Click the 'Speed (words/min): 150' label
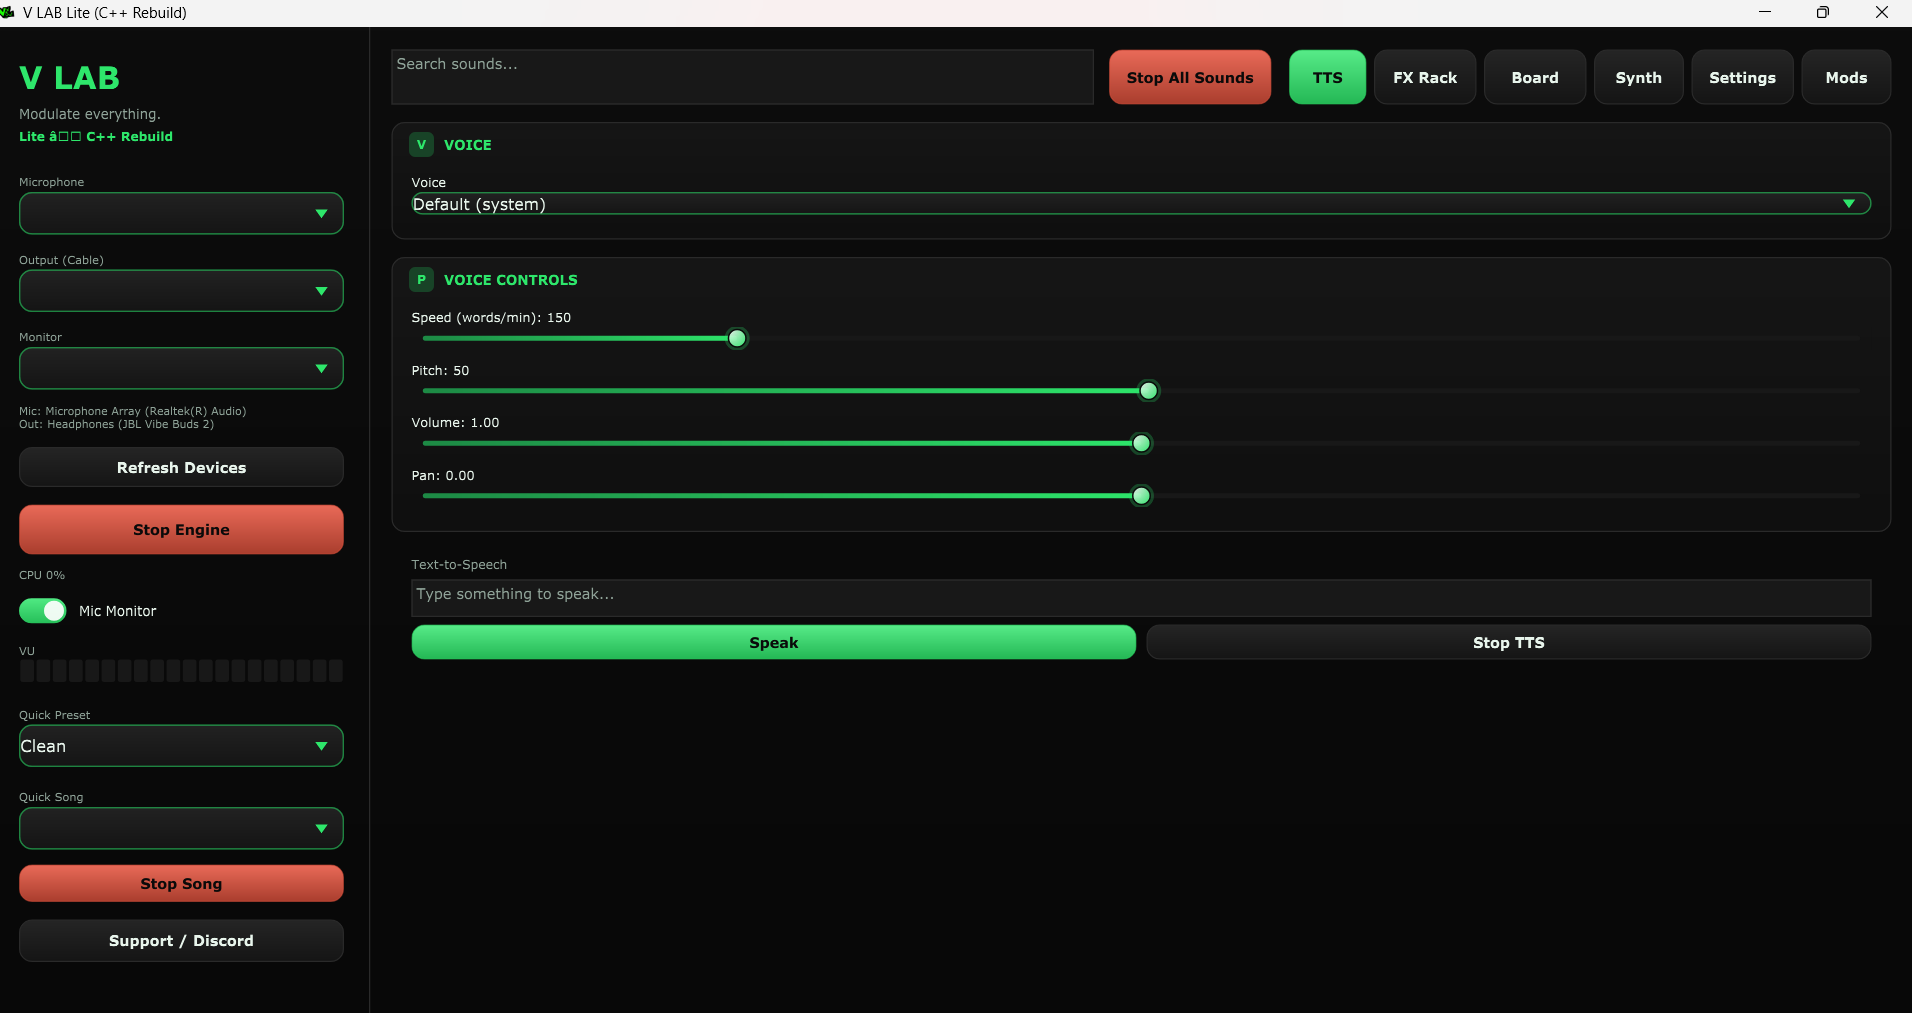Screen dimensions: 1912x1013 (491, 318)
